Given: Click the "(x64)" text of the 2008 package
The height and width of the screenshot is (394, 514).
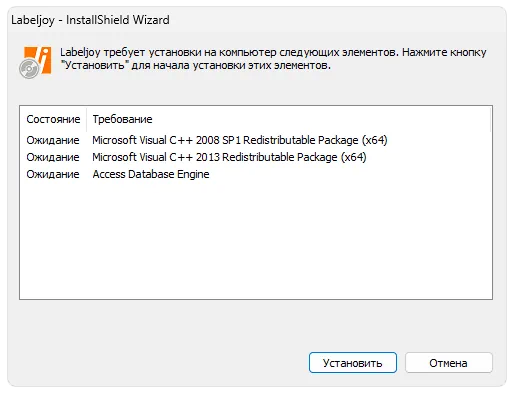Looking at the screenshot, I should coord(375,140).
